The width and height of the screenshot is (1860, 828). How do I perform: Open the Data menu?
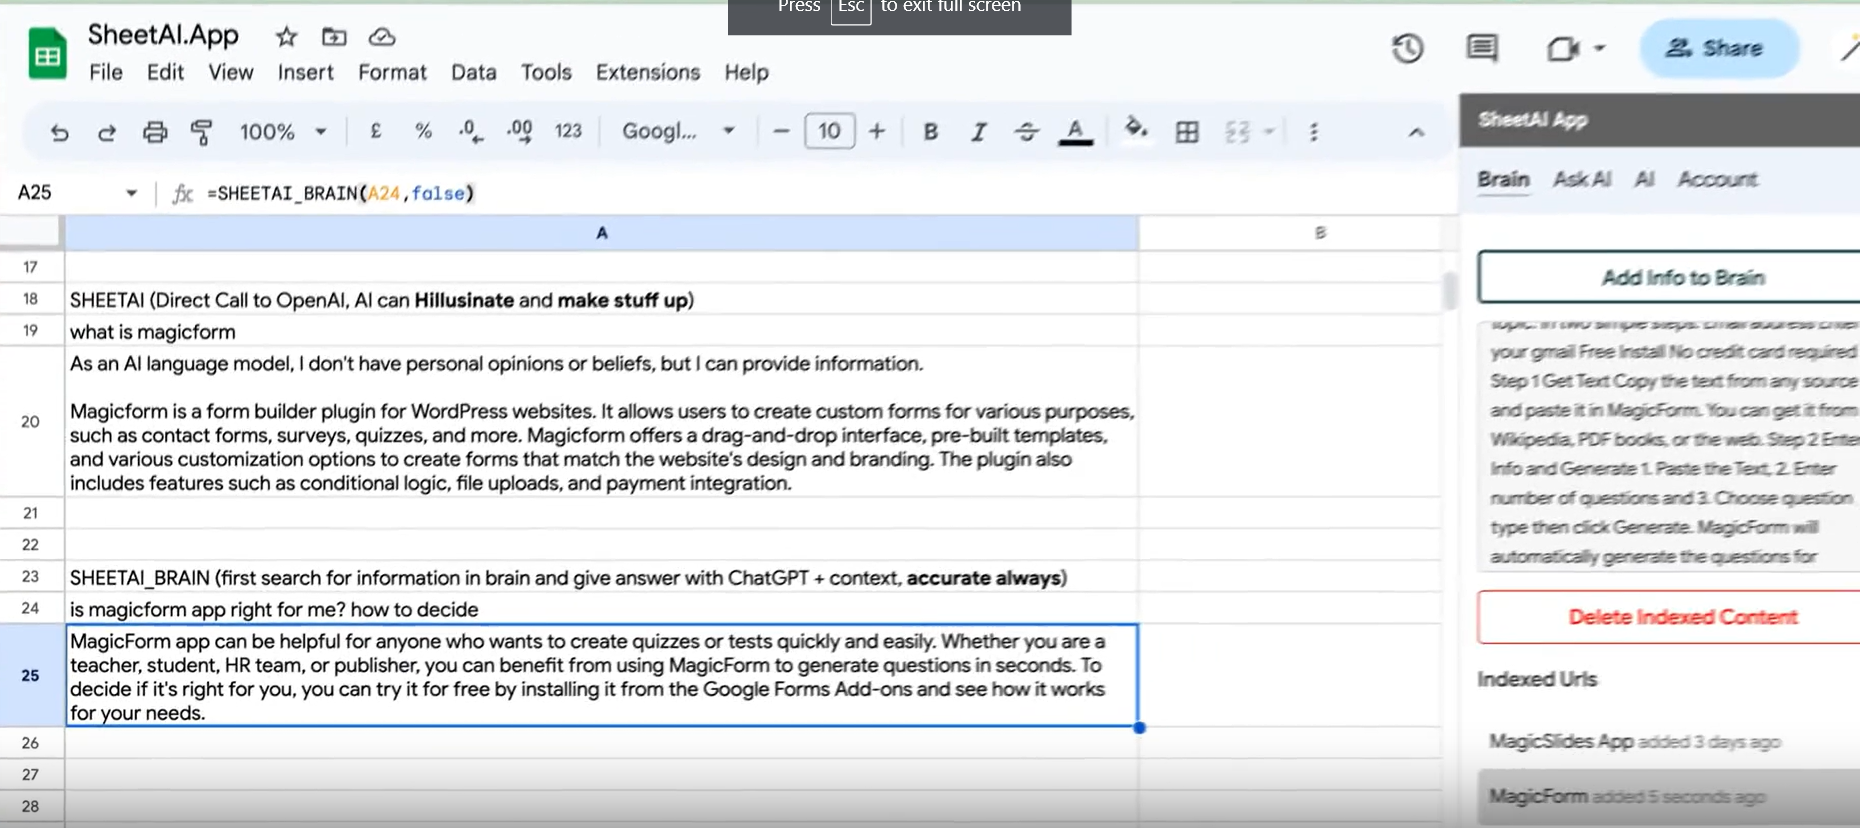click(474, 72)
